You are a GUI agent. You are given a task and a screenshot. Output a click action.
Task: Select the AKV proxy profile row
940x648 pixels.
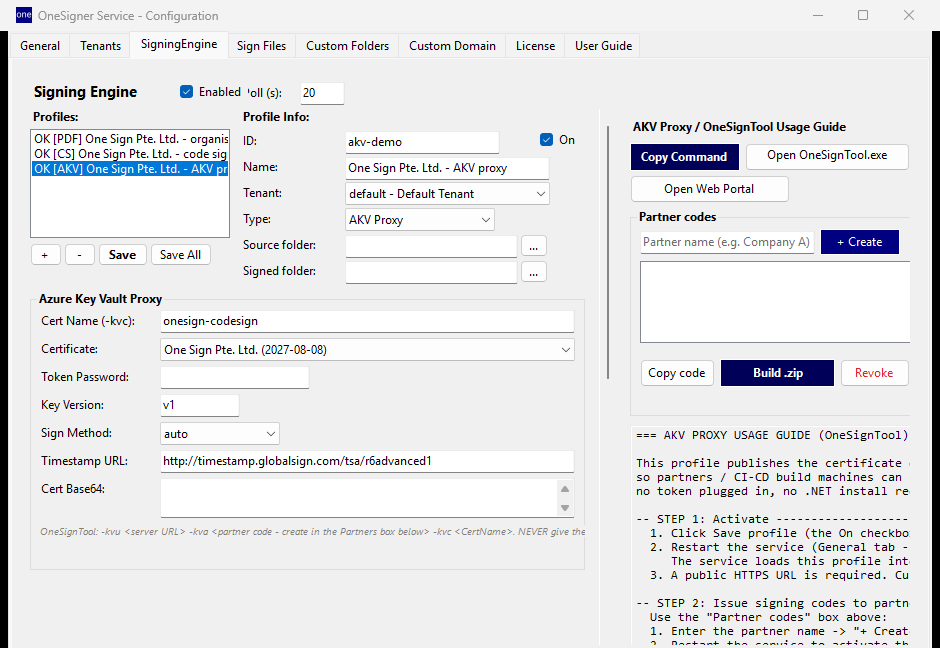[130, 168]
